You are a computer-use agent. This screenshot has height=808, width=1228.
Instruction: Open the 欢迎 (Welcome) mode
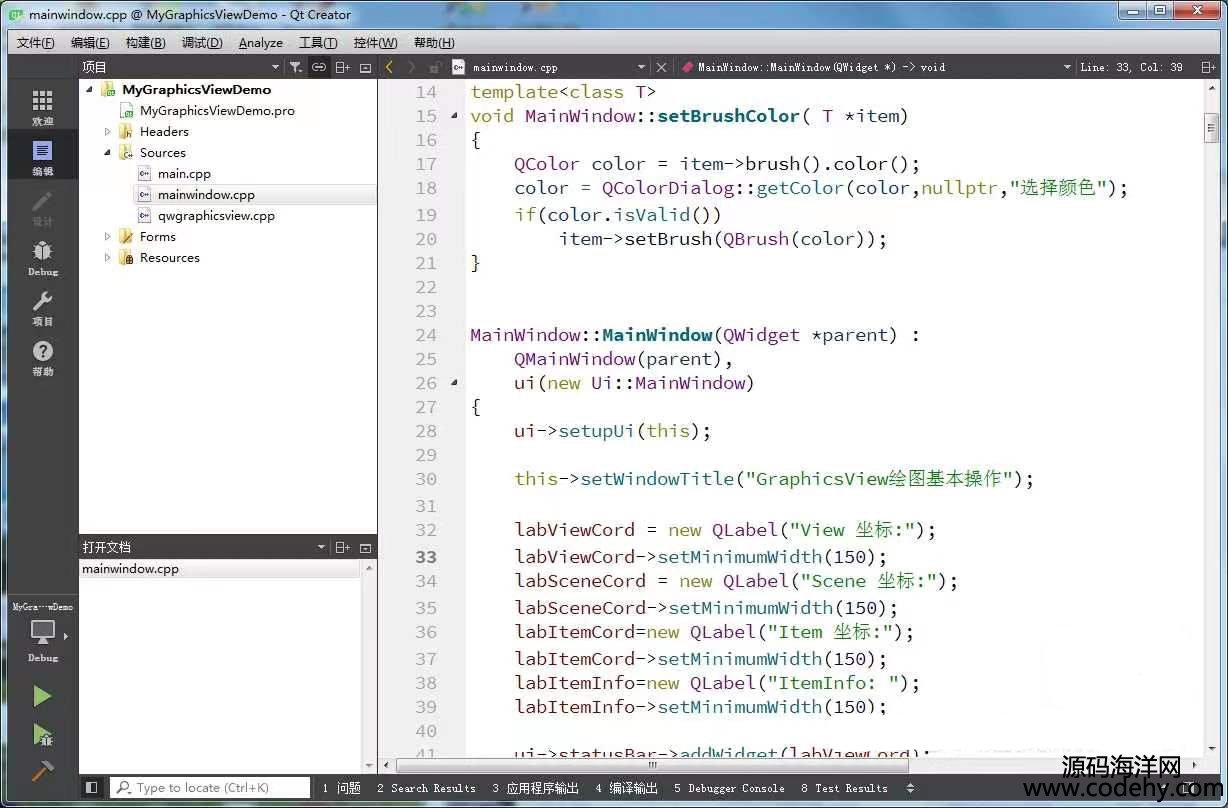42,107
